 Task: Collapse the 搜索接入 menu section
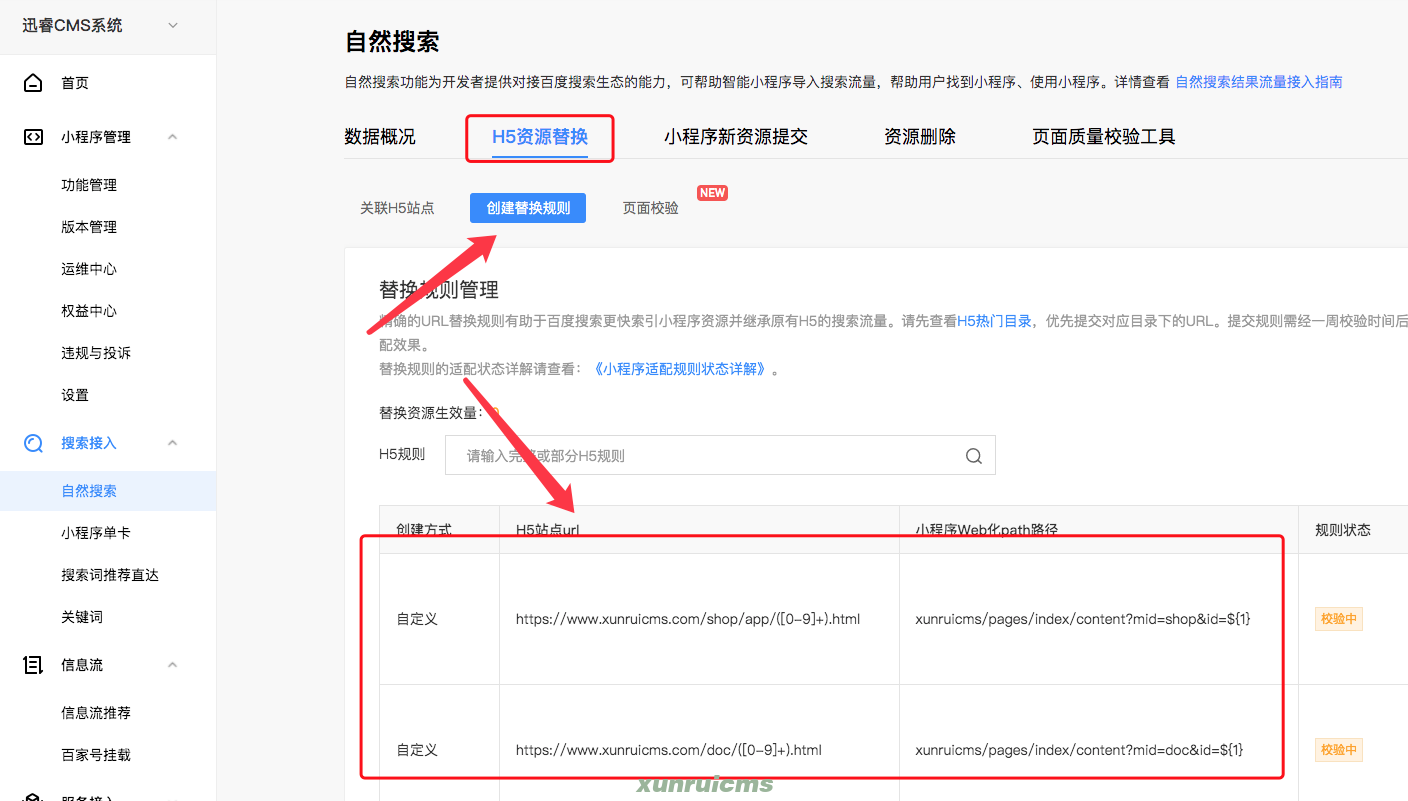(x=172, y=443)
